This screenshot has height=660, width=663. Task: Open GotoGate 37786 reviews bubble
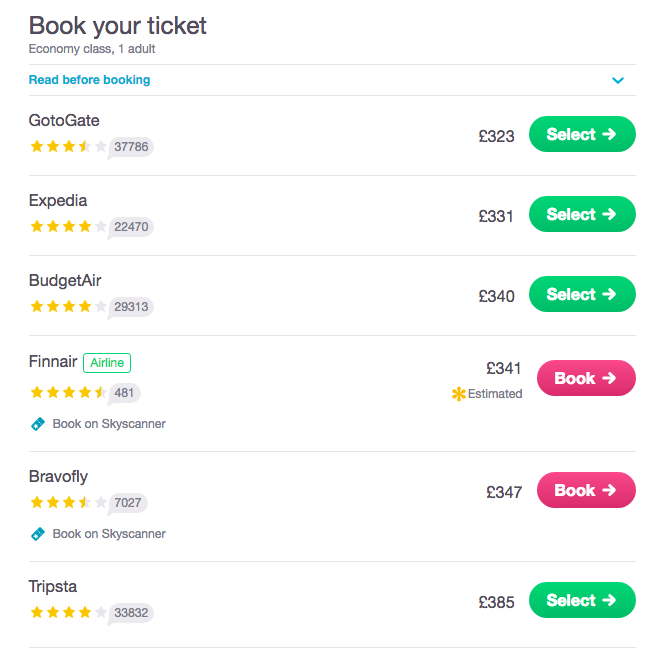(131, 147)
